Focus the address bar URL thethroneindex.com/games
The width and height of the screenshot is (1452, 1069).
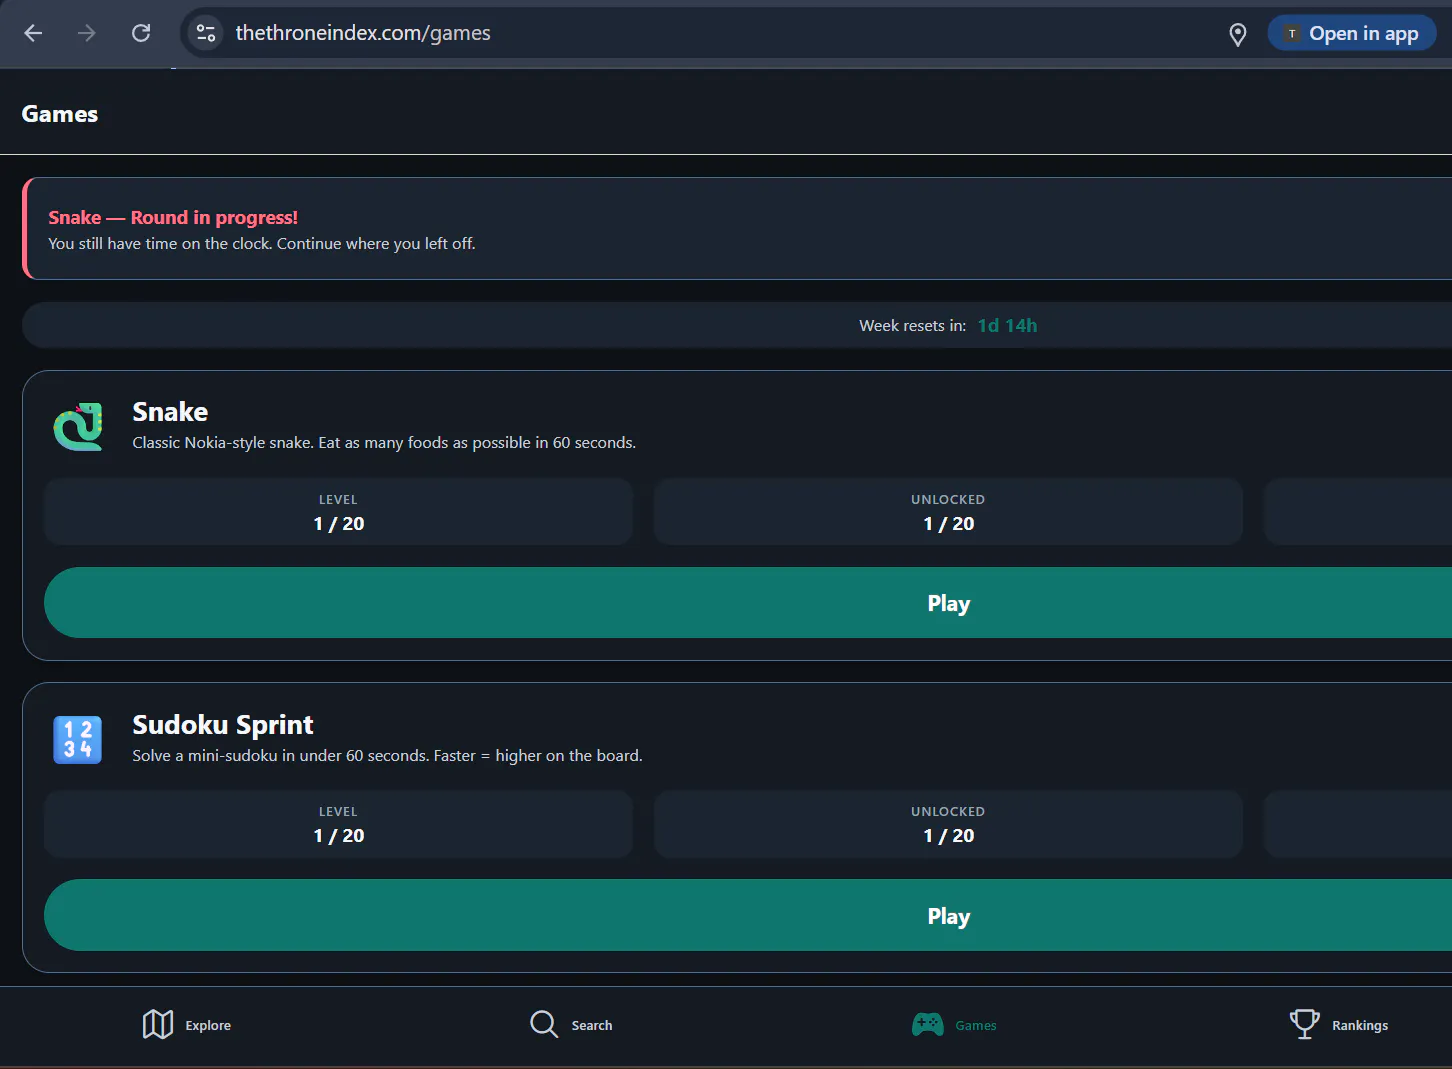point(363,33)
